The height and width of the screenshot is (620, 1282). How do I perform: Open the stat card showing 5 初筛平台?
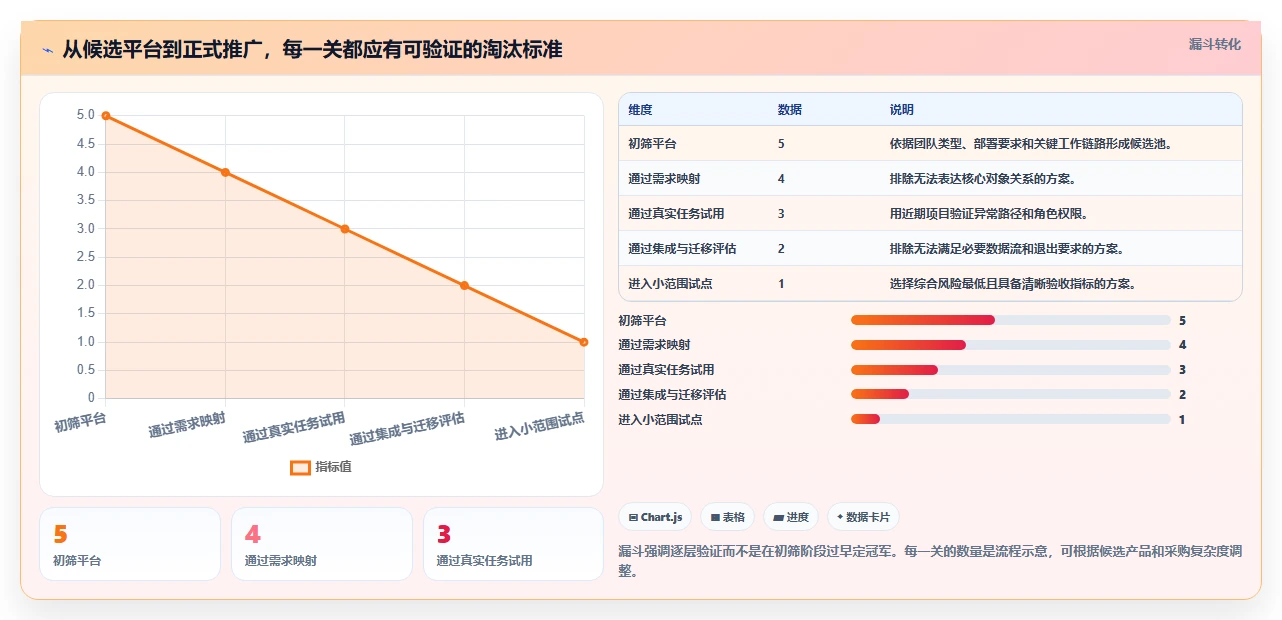130,544
